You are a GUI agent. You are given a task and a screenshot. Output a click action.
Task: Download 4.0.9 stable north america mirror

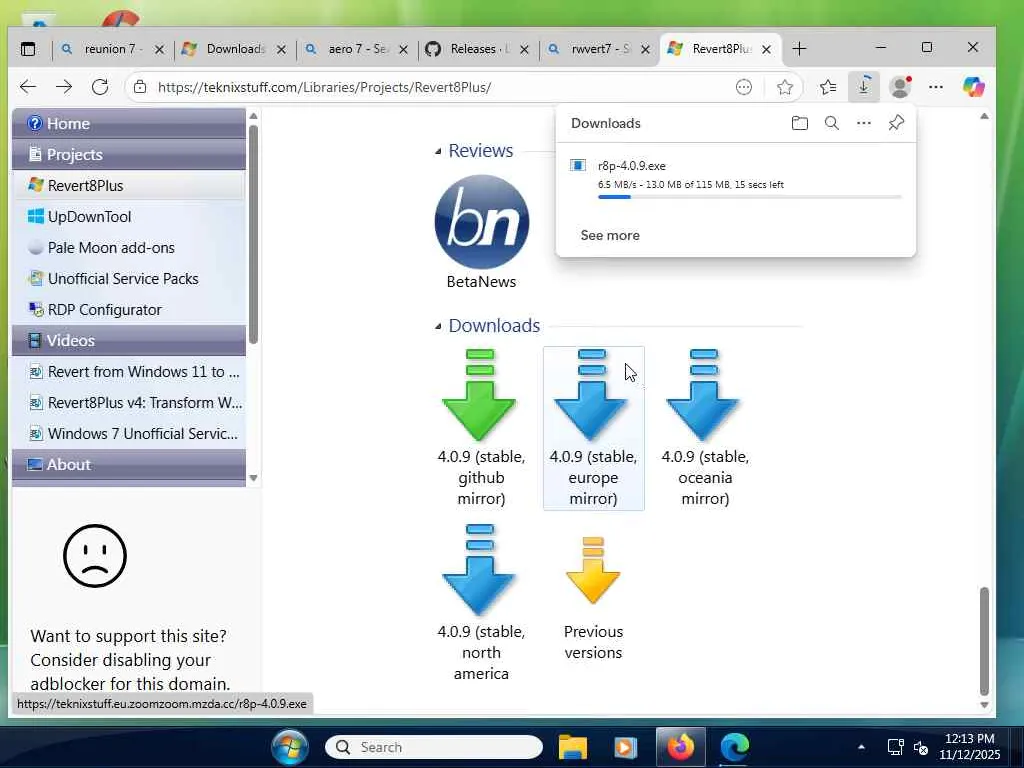481,603
